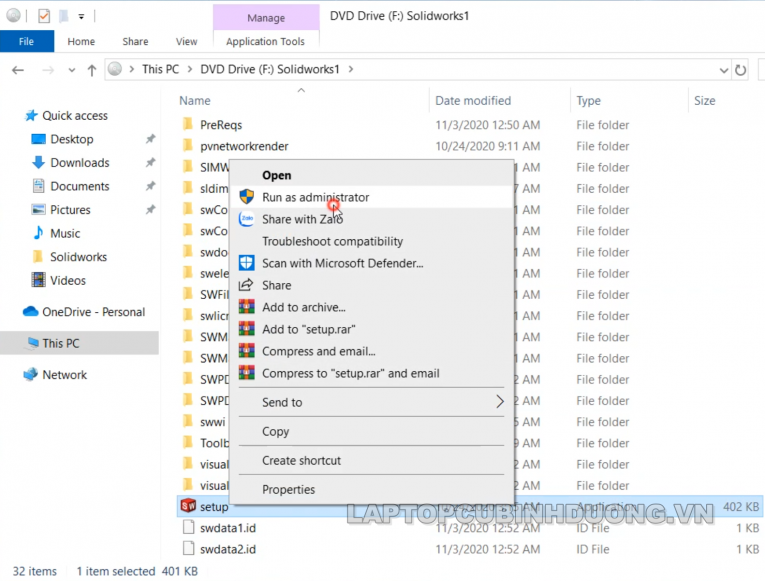The height and width of the screenshot is (581, 765).
Task: Click the Videos film icon in sidebar
Action: tap(38, 280)
